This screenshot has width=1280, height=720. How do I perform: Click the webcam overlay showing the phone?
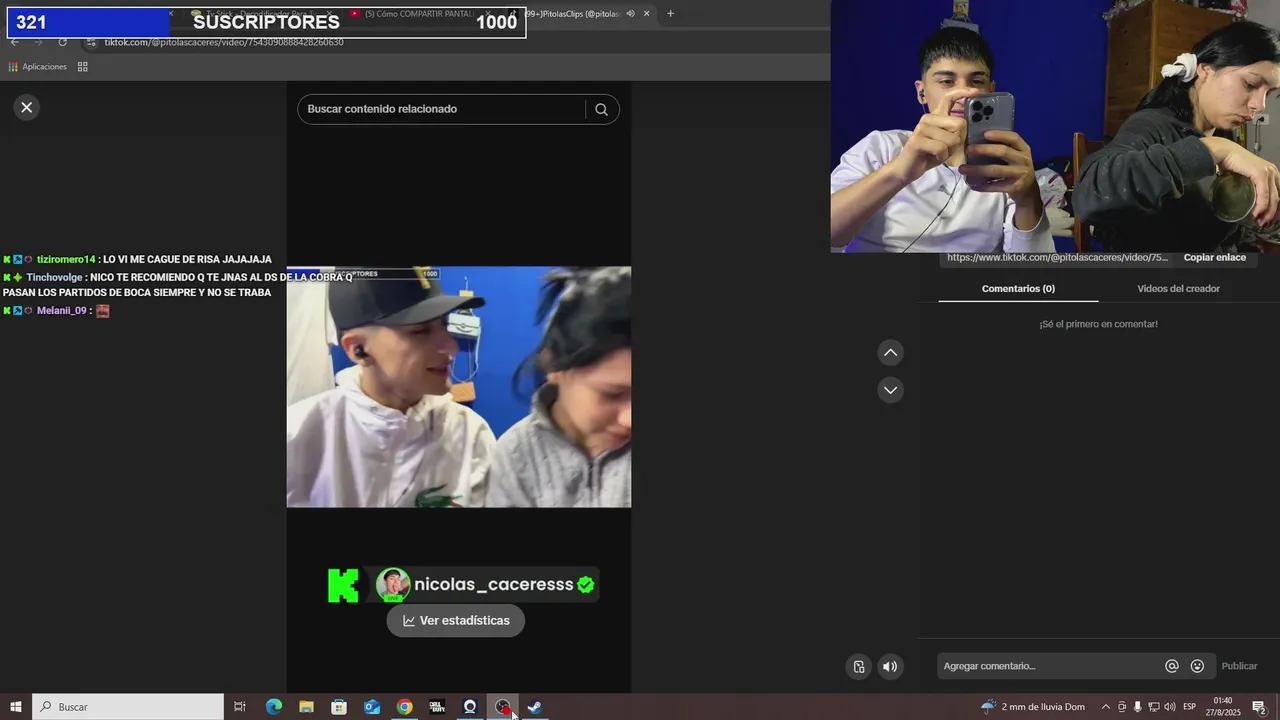click(1055, 126)
